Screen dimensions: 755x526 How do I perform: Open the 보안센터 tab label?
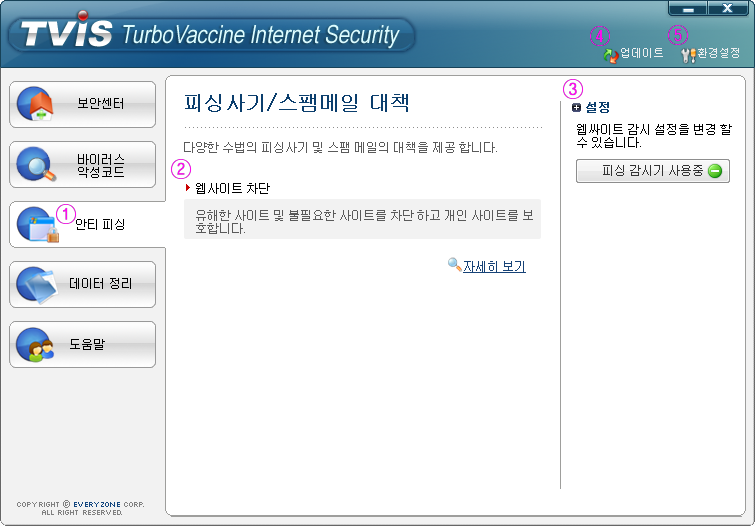[x=101, y=104]
